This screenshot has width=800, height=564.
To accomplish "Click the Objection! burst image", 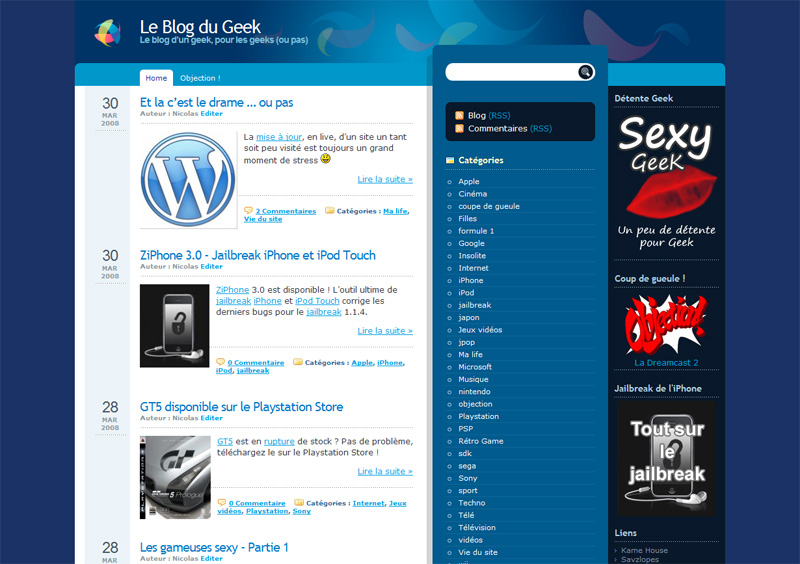I will tap(666, 325).
